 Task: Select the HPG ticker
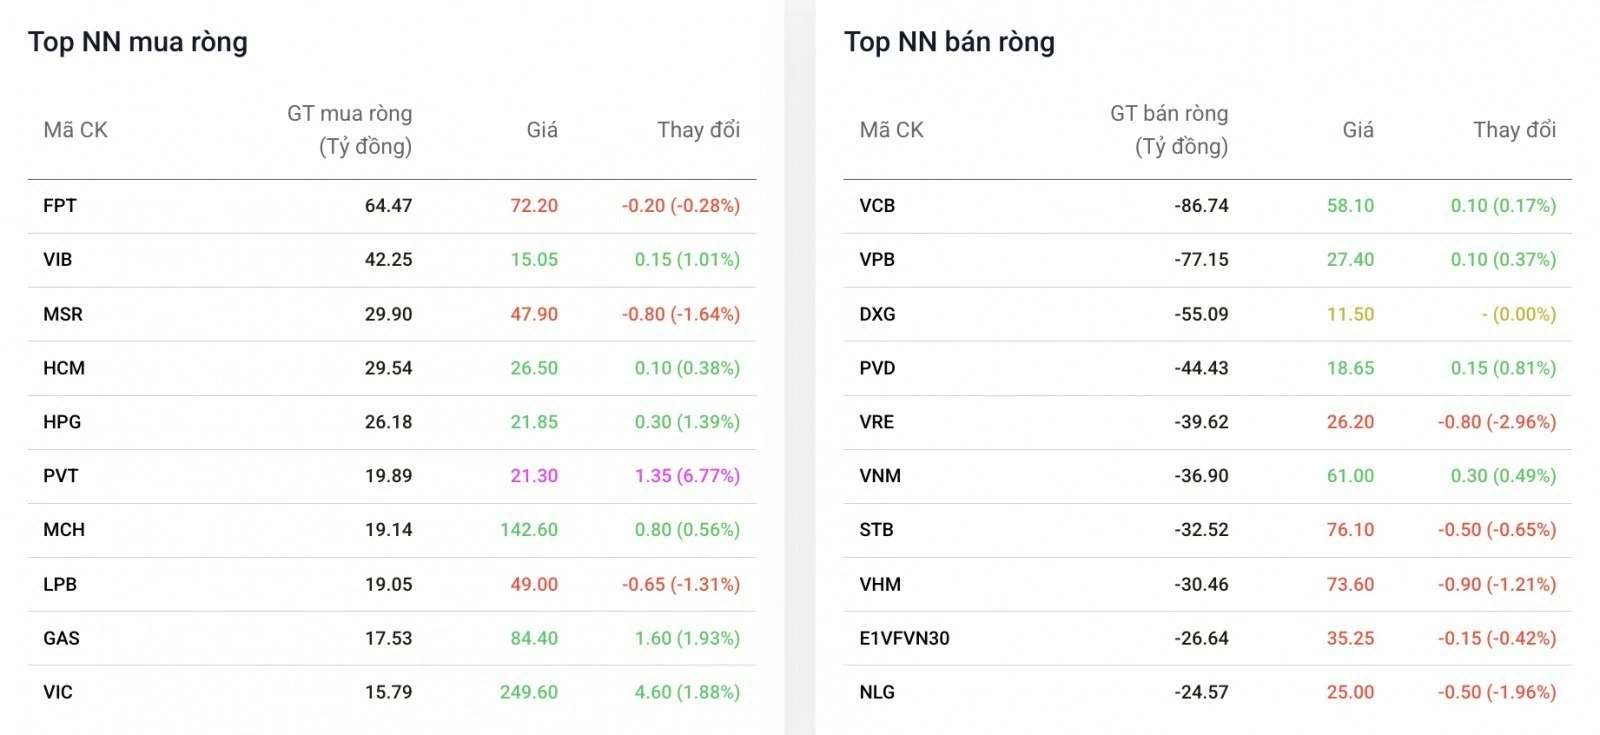pos(62,422)
